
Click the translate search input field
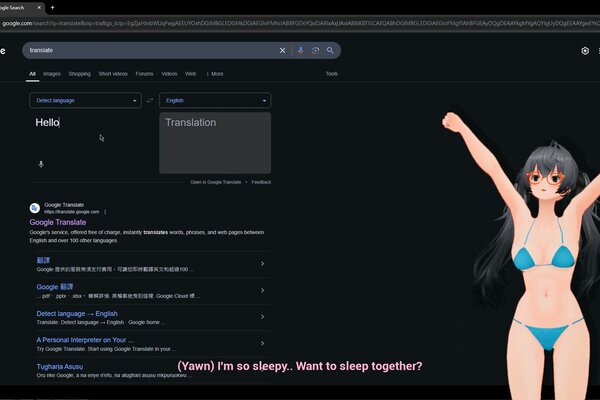tap(151, 51)
